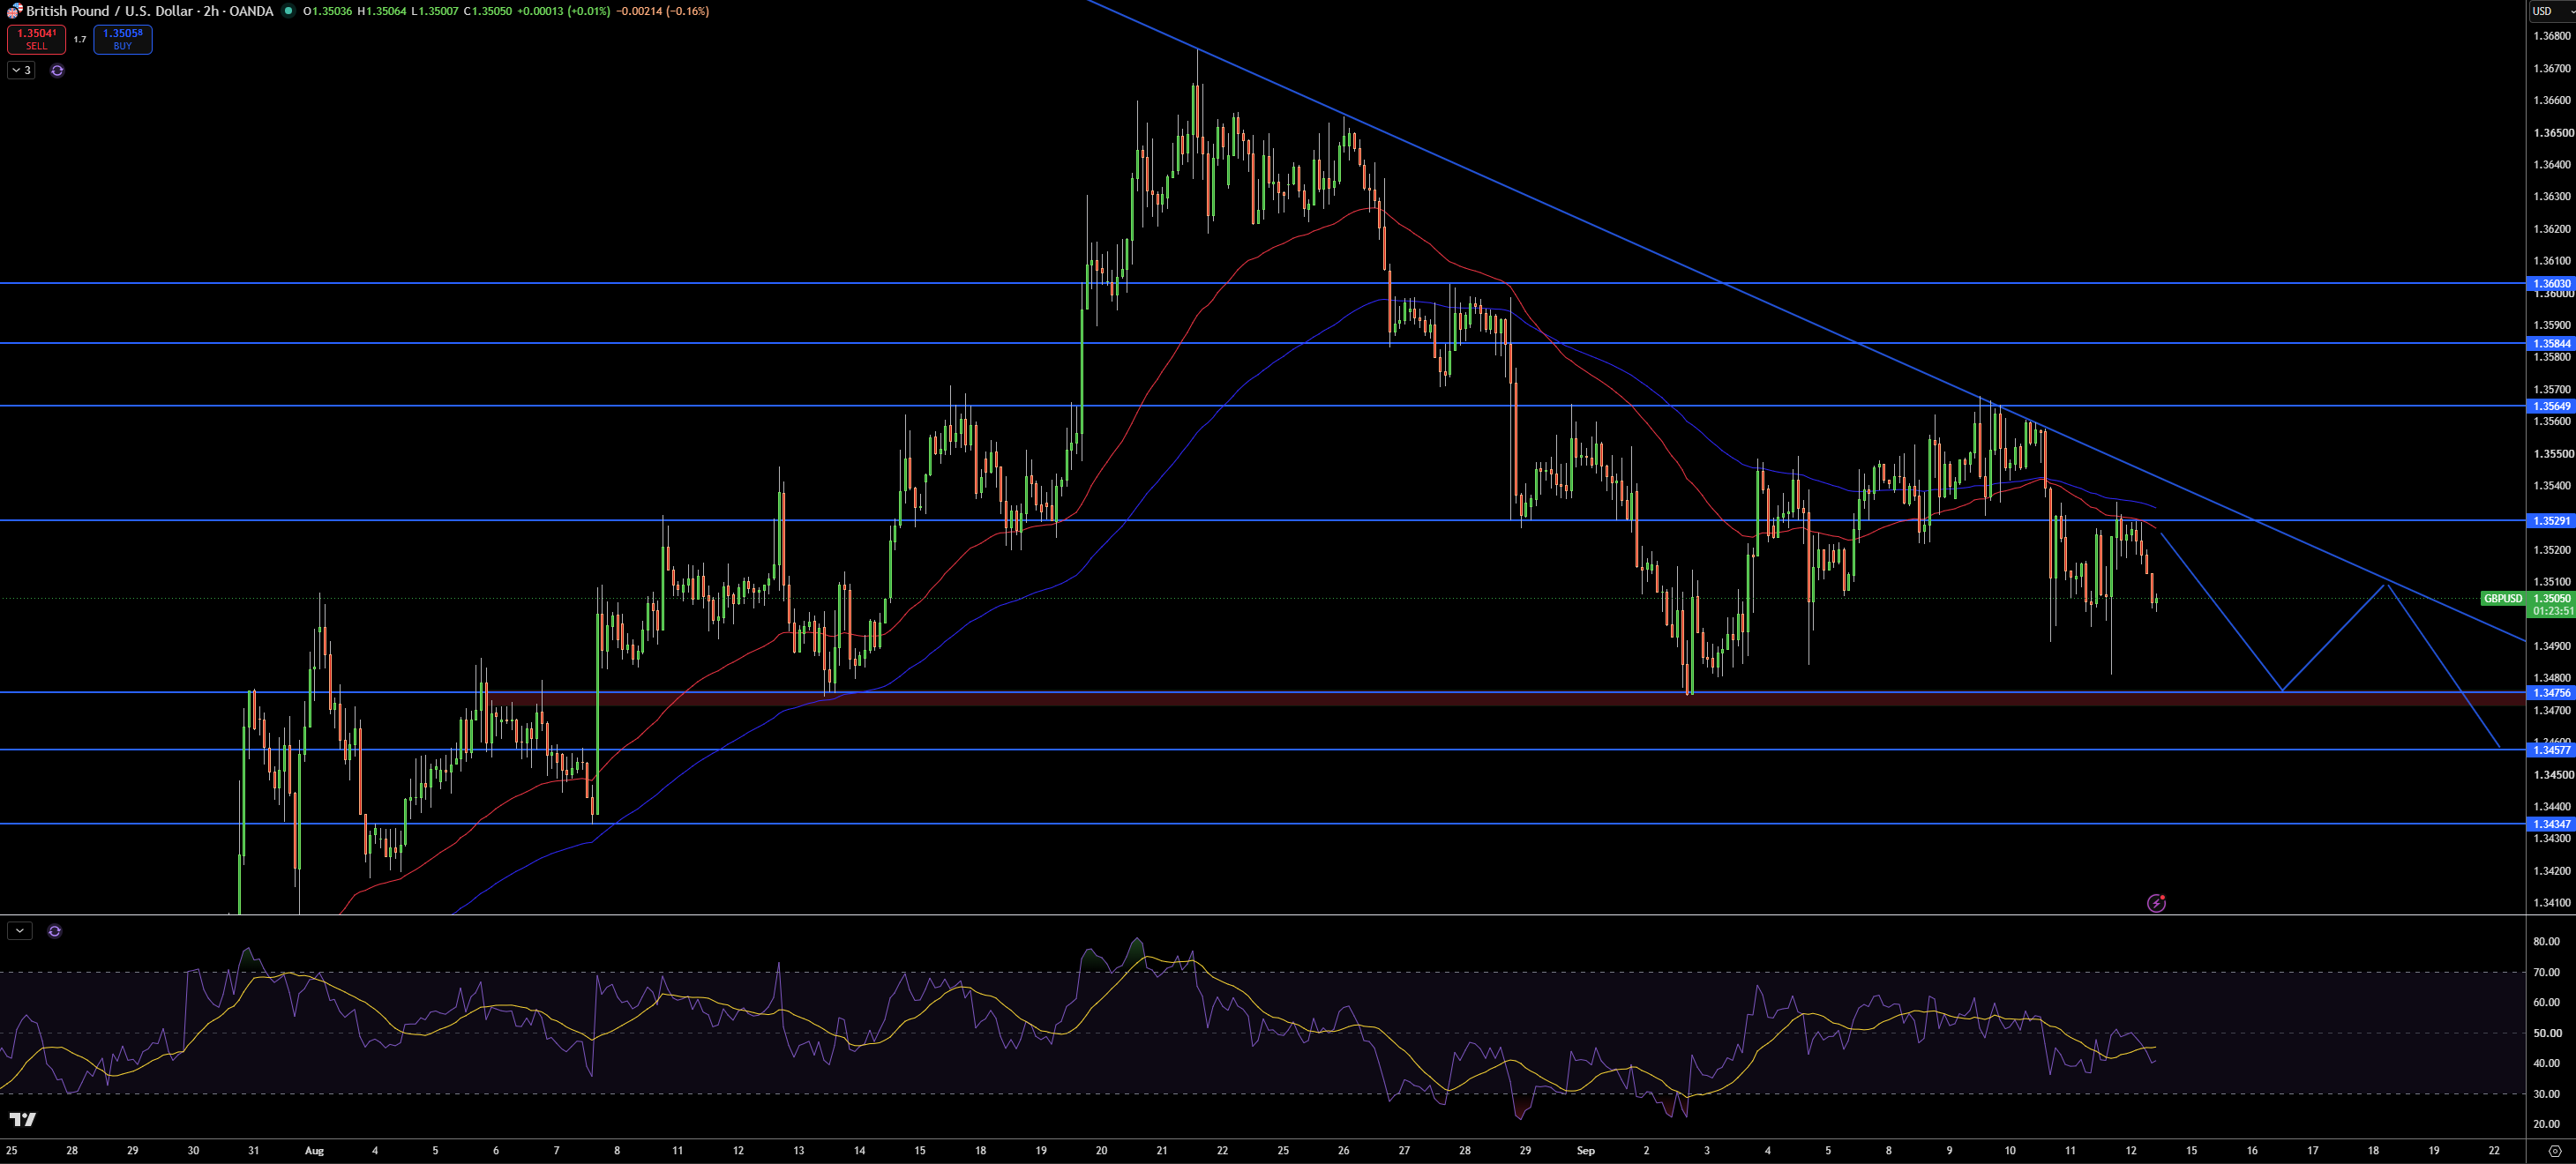Select the 1.35291 horizontal line price label
This screenshot has width=2576, height=1164.
(x=2550, y=521)
